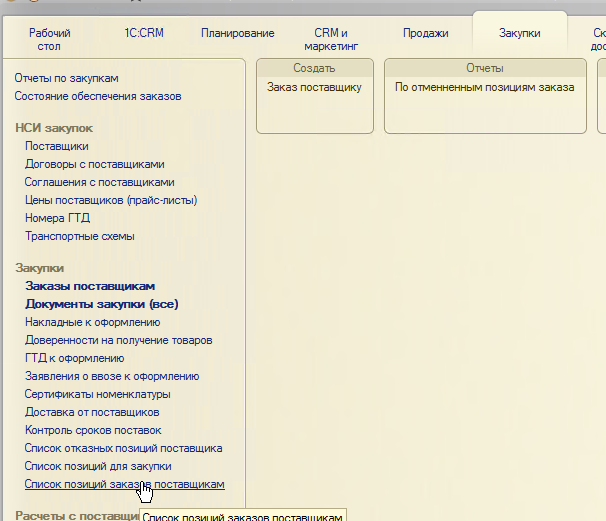
Task: Open the Планирование section tab
Action: coord(235,33)
